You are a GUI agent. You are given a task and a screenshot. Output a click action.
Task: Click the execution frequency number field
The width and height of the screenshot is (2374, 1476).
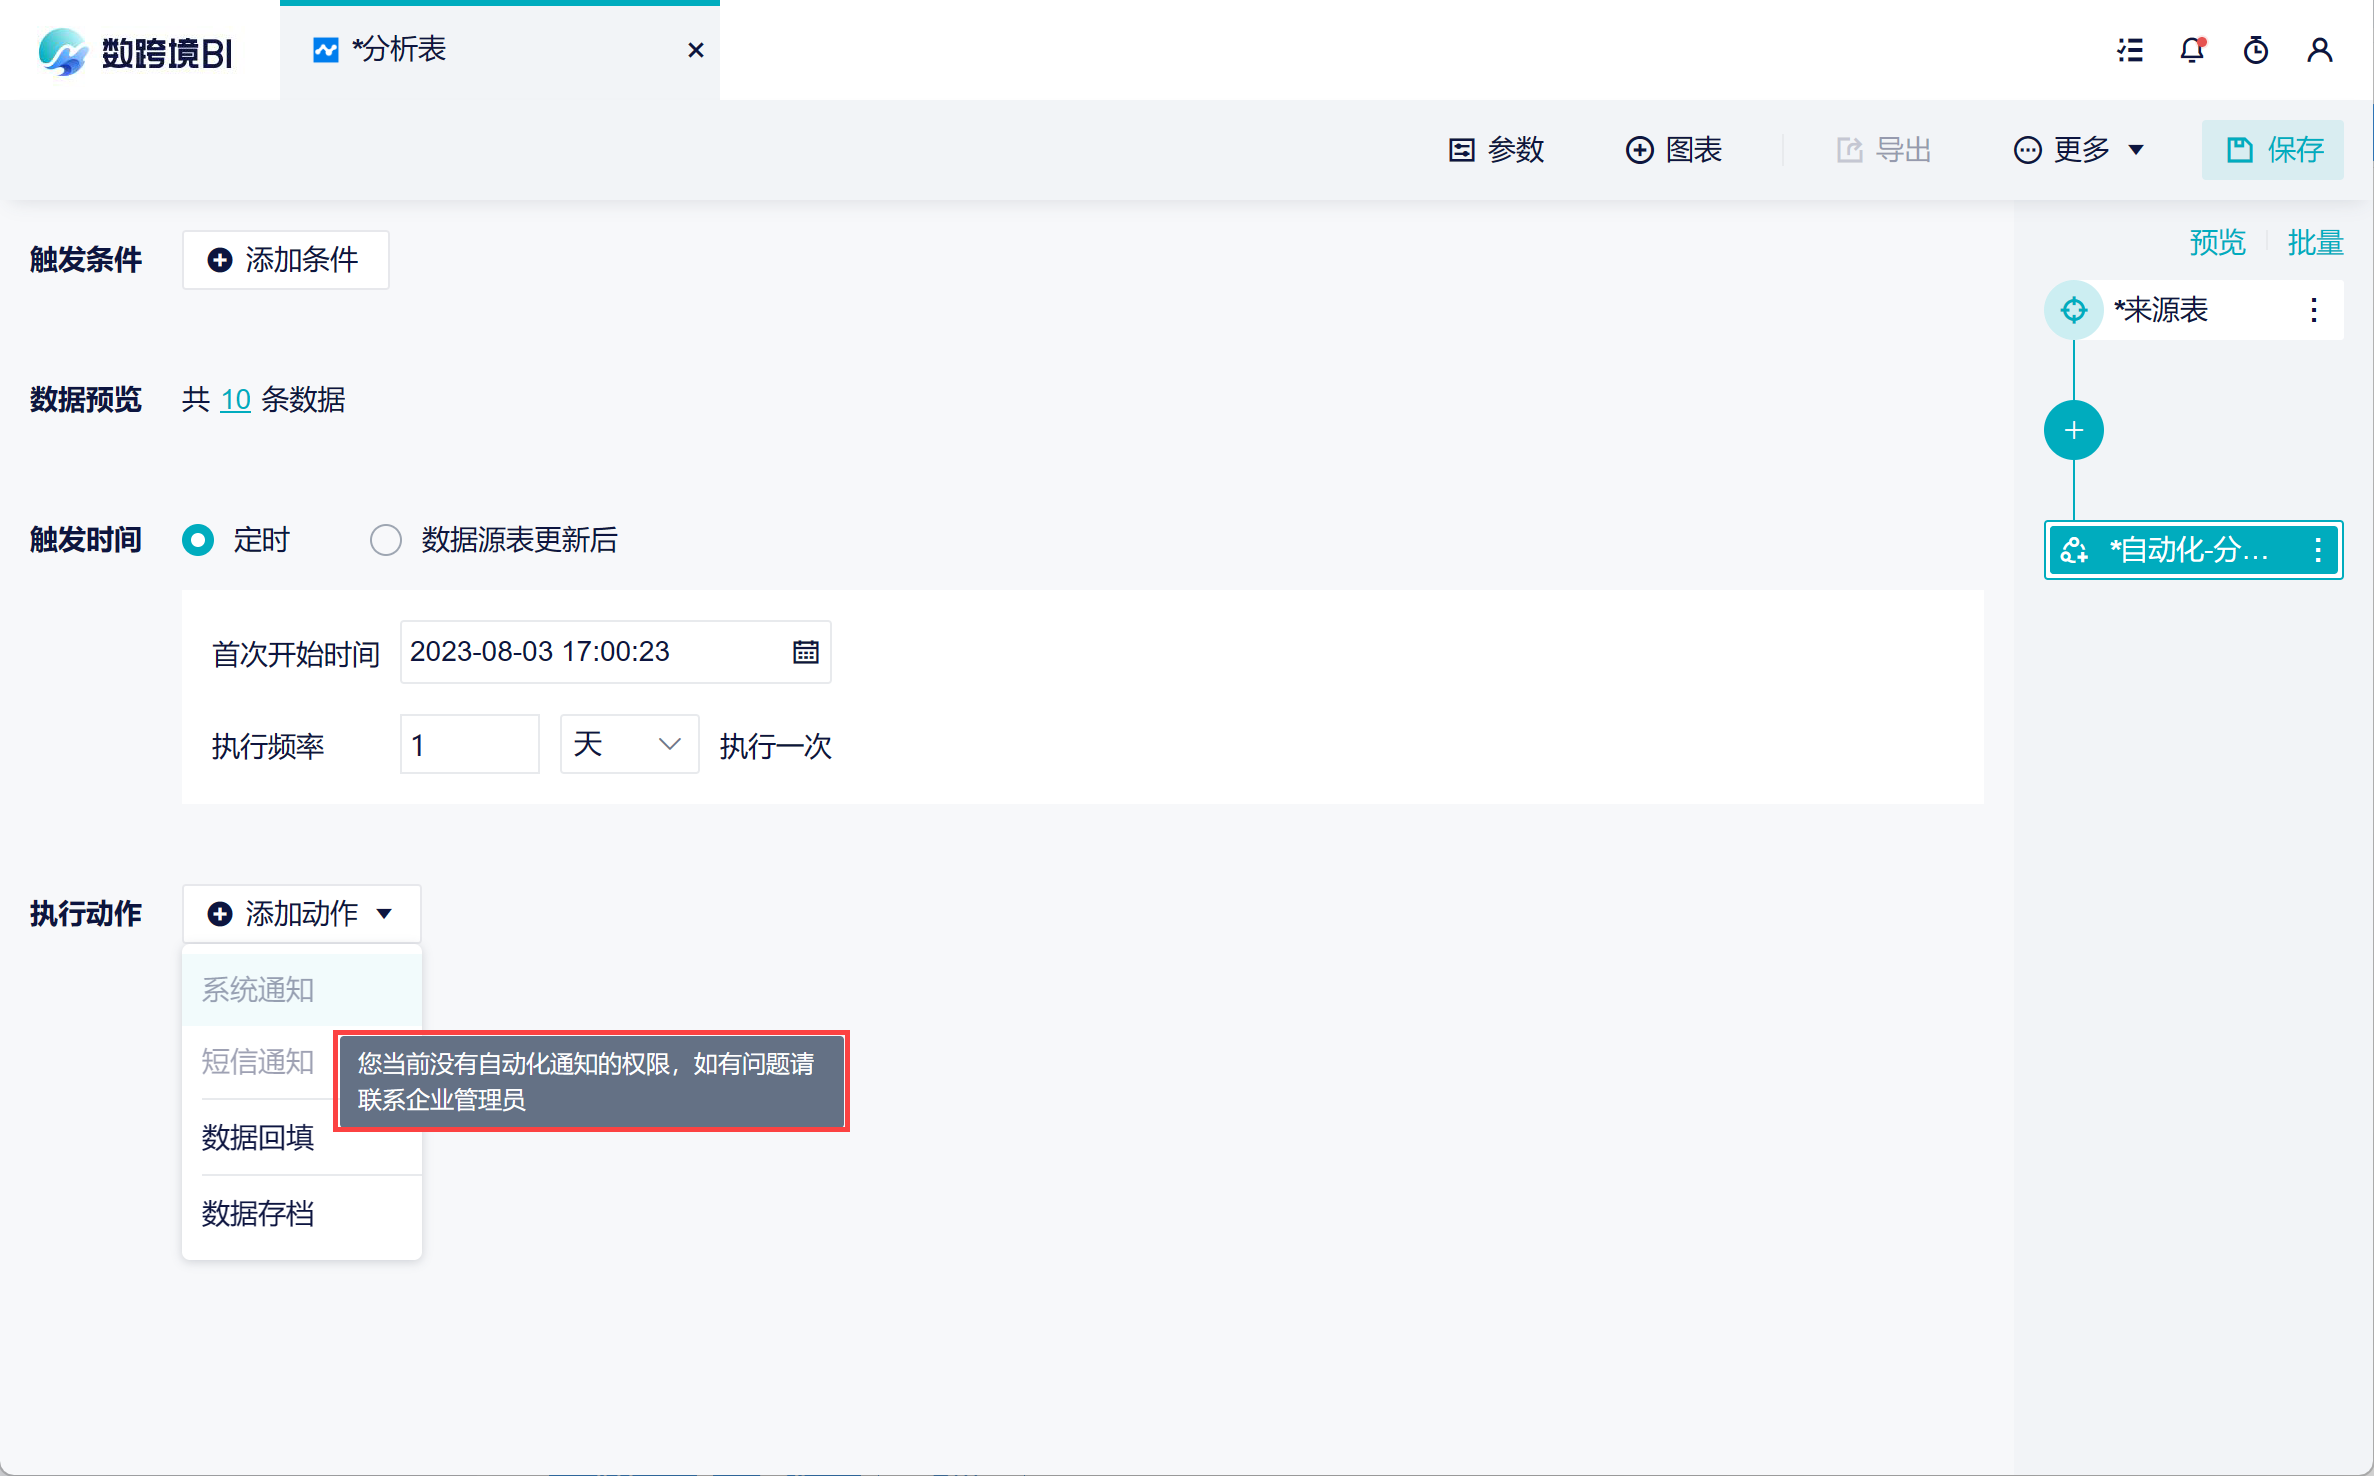(469, 745)
